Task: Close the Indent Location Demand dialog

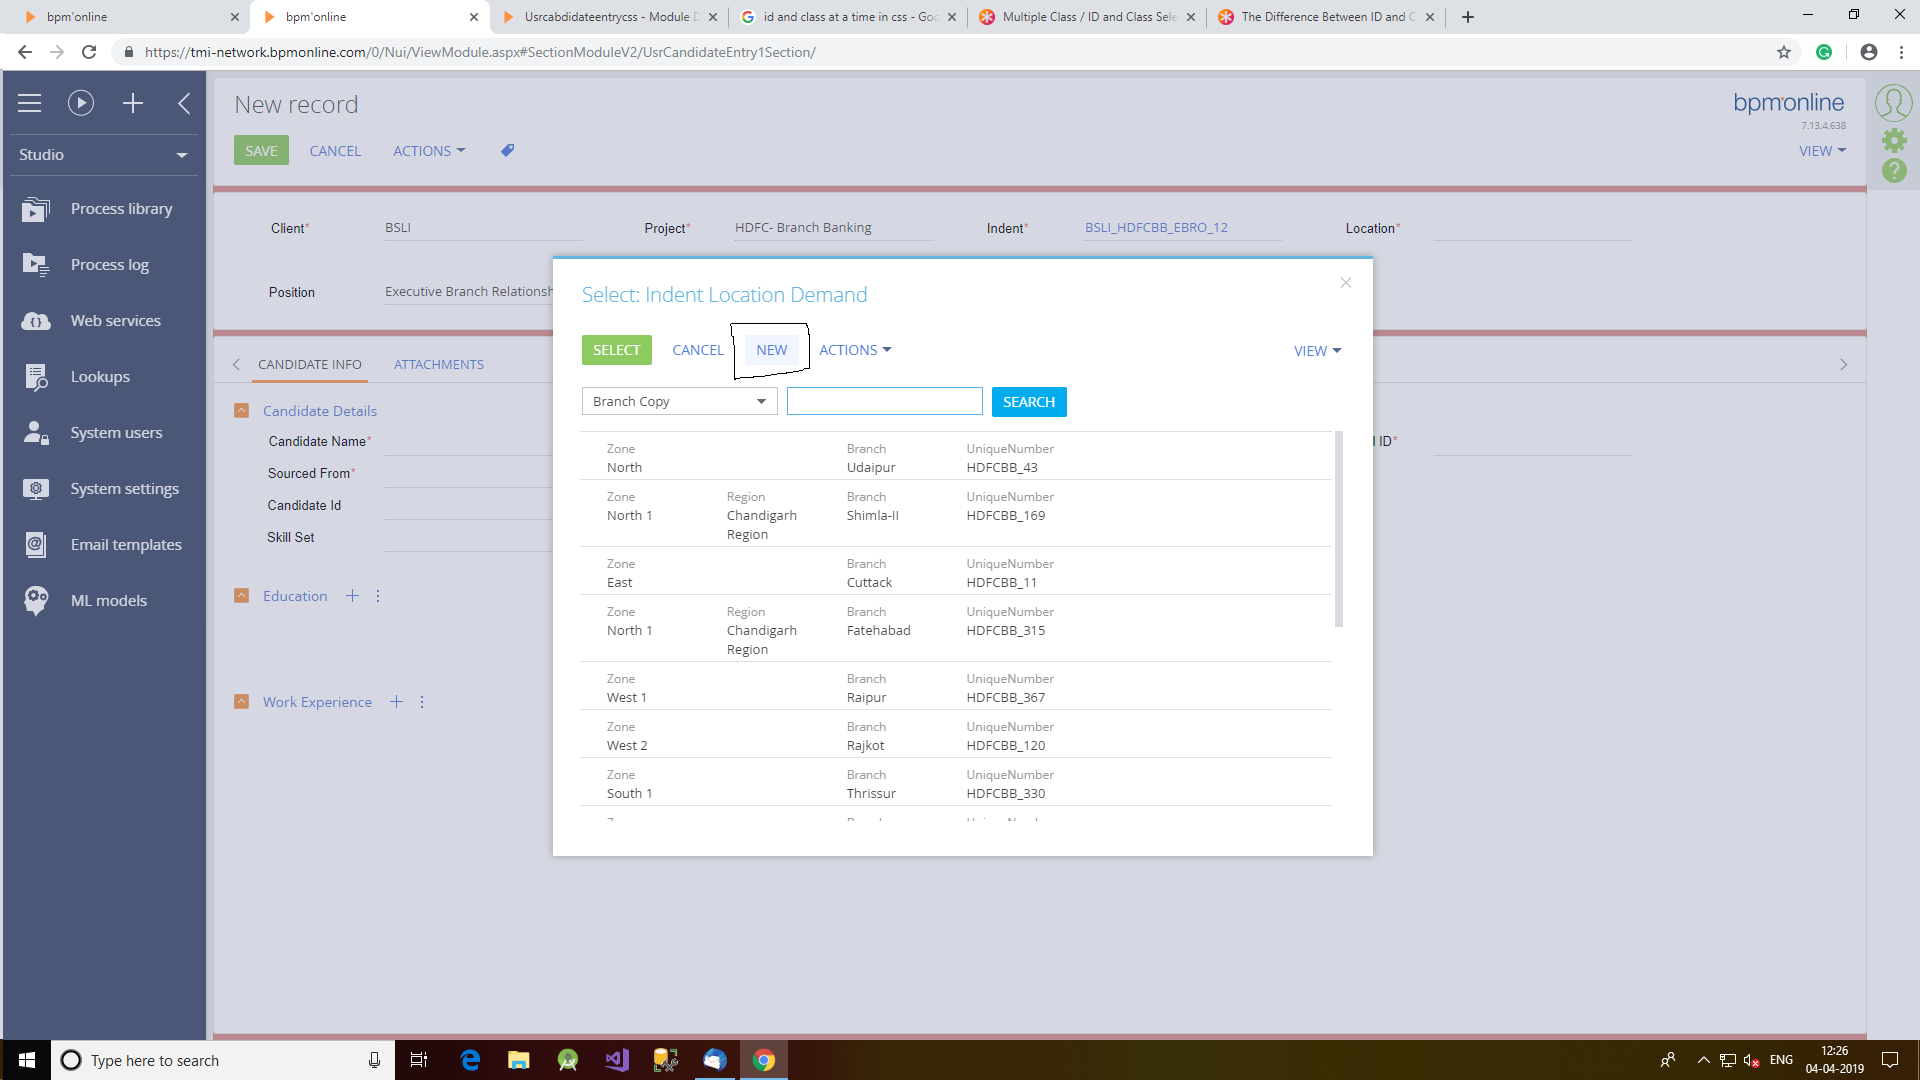Action: coord(1346,283)
